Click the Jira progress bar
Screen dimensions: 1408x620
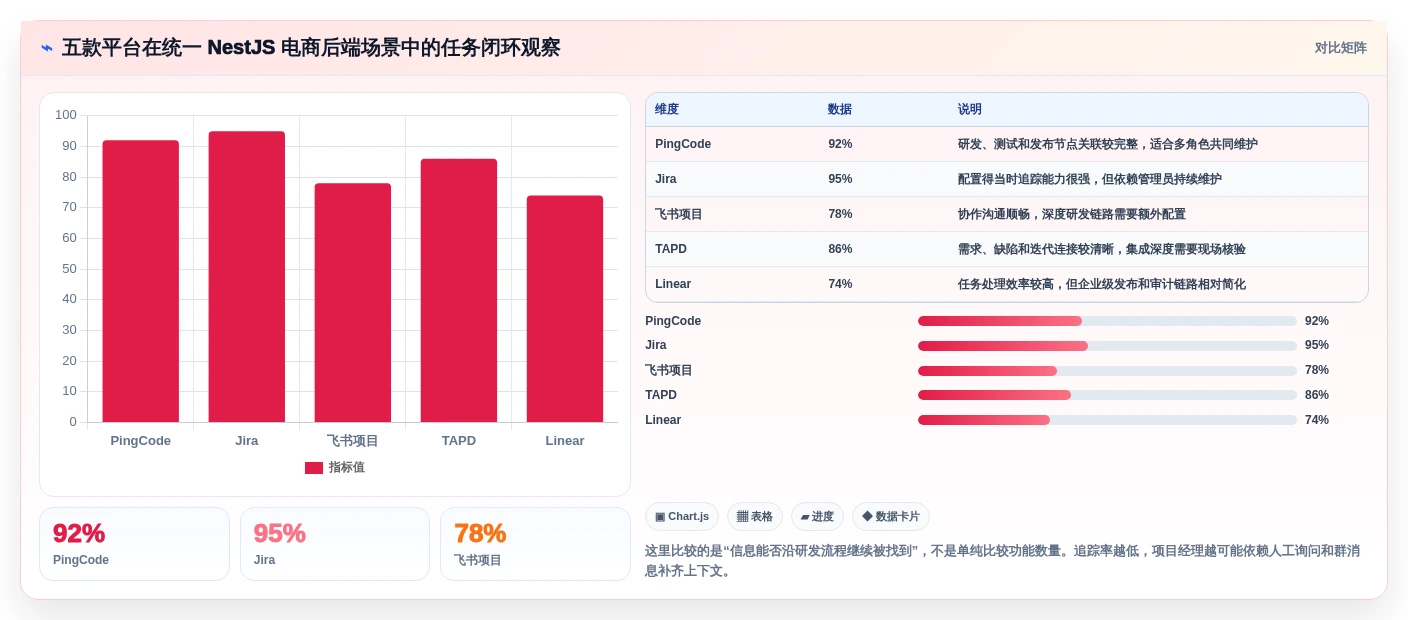1107,346
